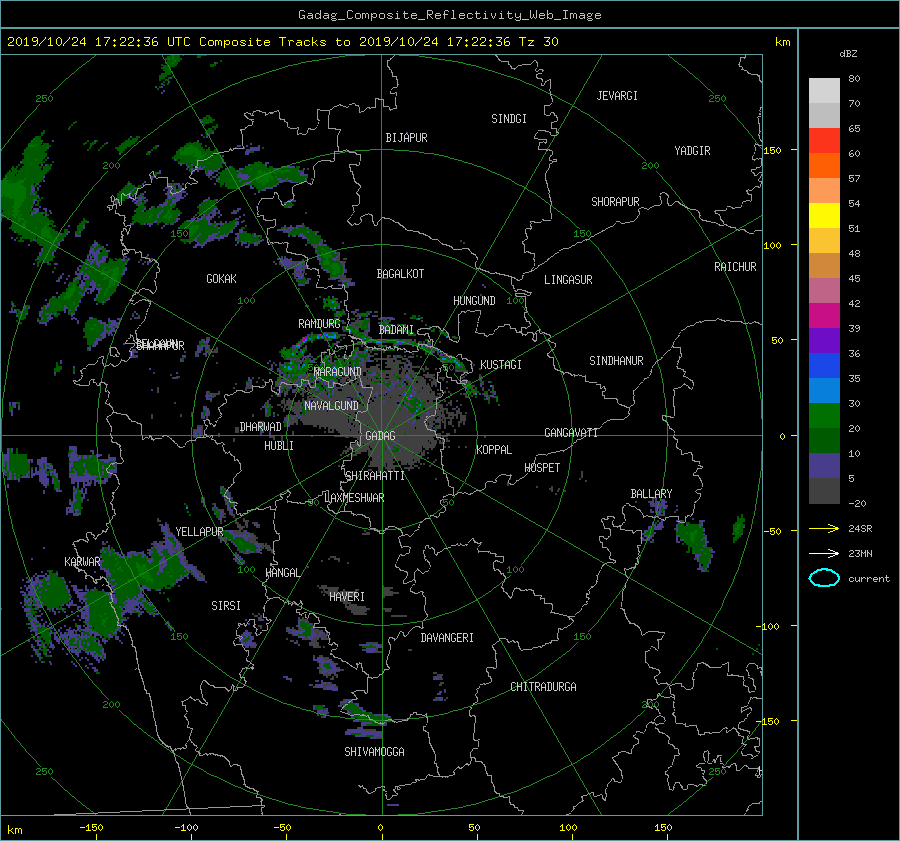Select the light blue 30-35 dBZ swatch
Screen dimensions: 900x841
[824, 391]
